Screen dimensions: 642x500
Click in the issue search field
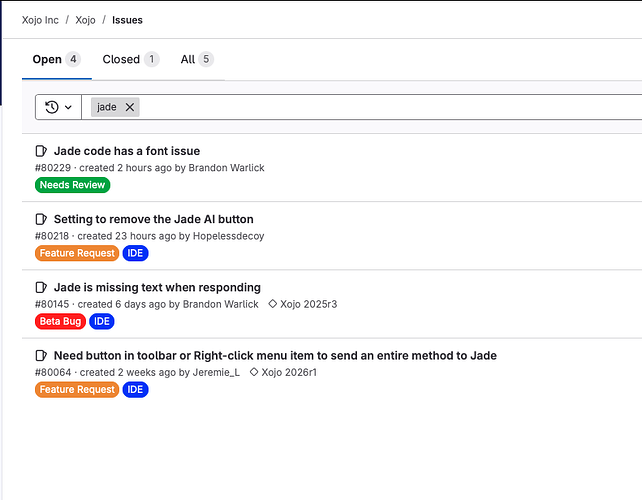pos(380,107)
